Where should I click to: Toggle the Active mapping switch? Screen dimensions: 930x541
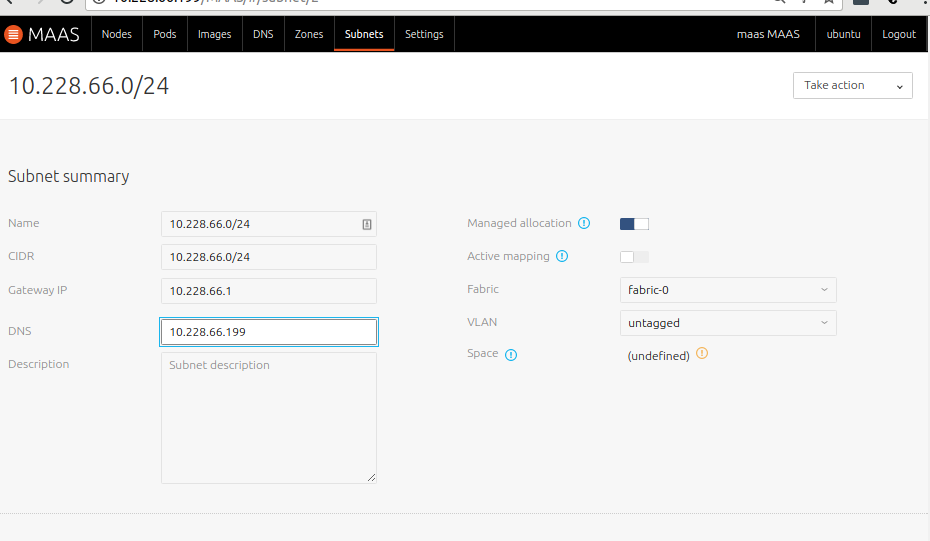pyautogui.click(x=634, y=257)
